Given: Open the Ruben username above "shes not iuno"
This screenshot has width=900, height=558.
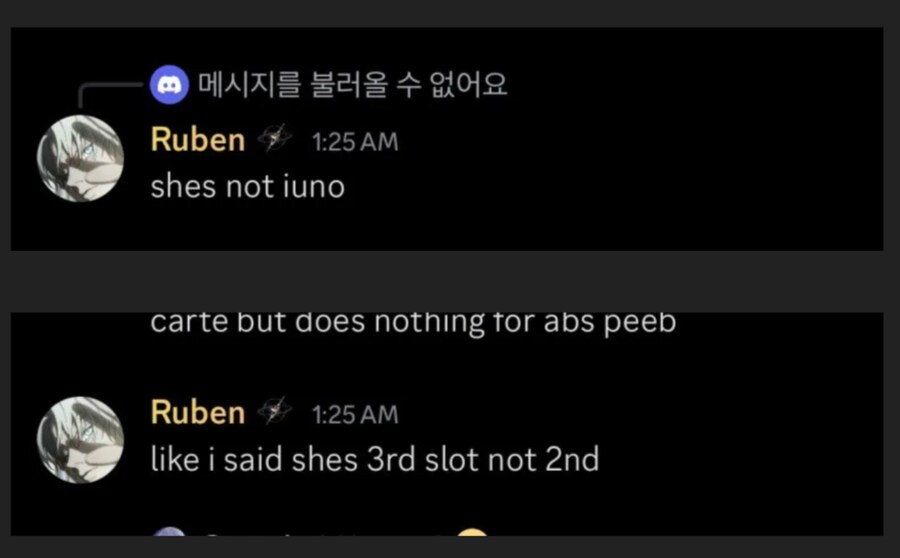Looking at the screenshot, I should 197,140.
